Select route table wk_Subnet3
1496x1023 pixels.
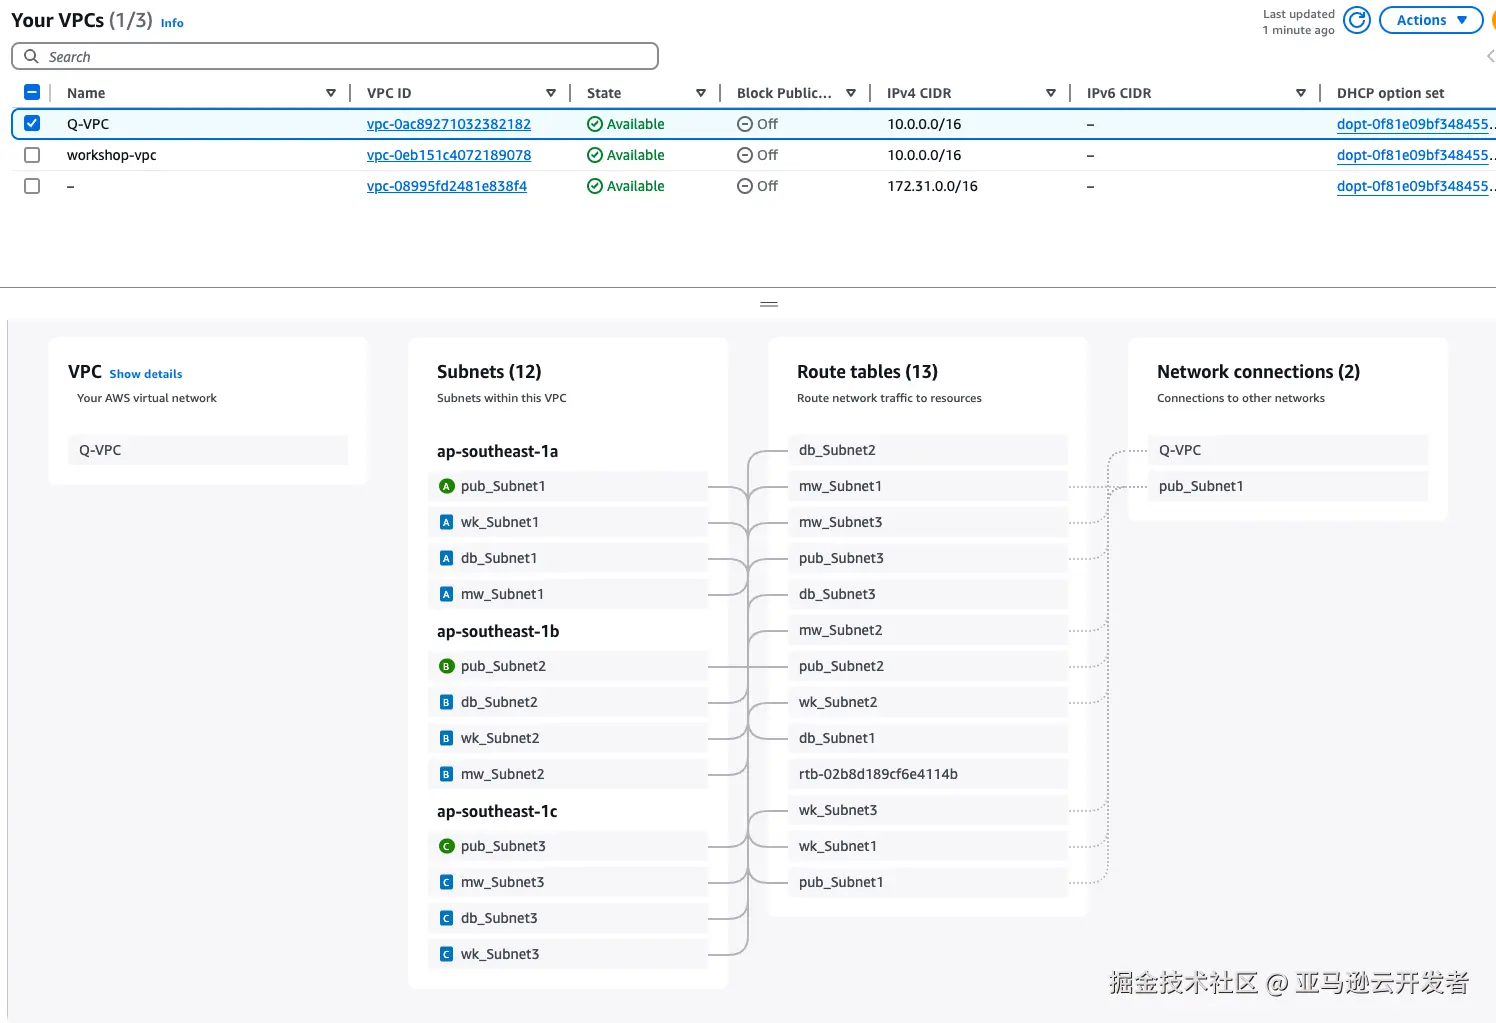point(928,810)
